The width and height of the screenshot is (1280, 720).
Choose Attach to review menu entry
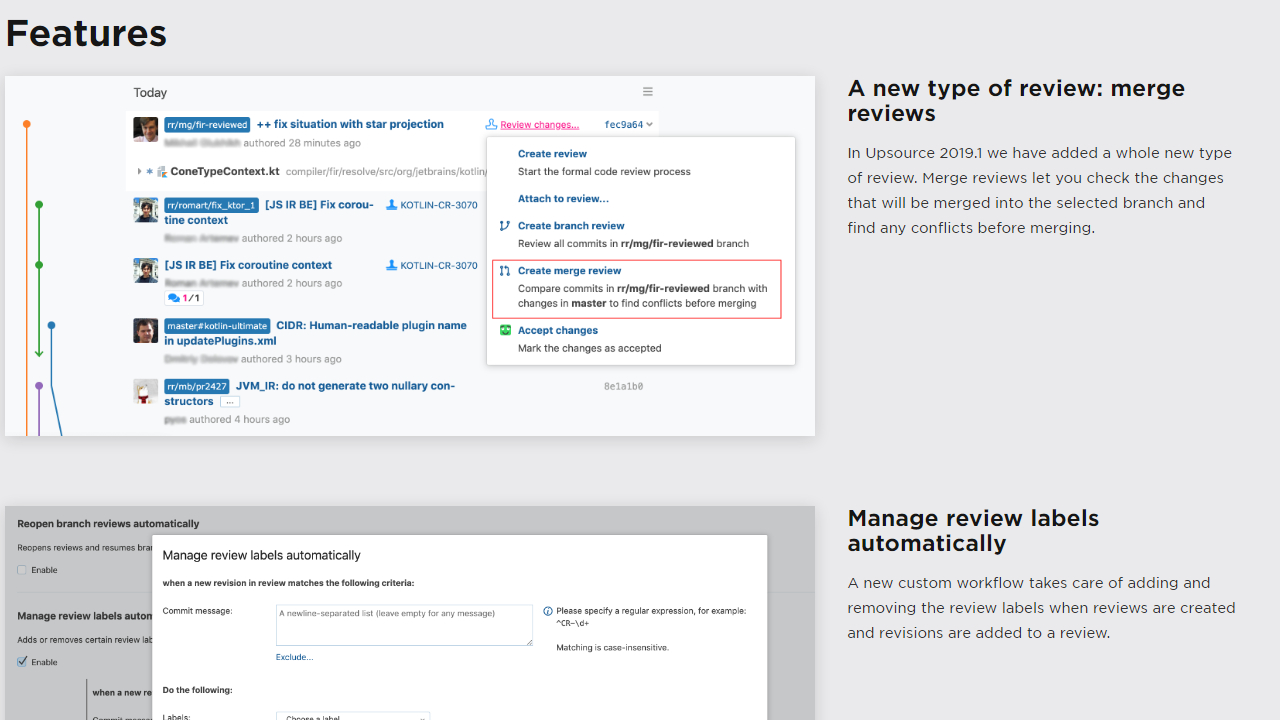[563, 199]
